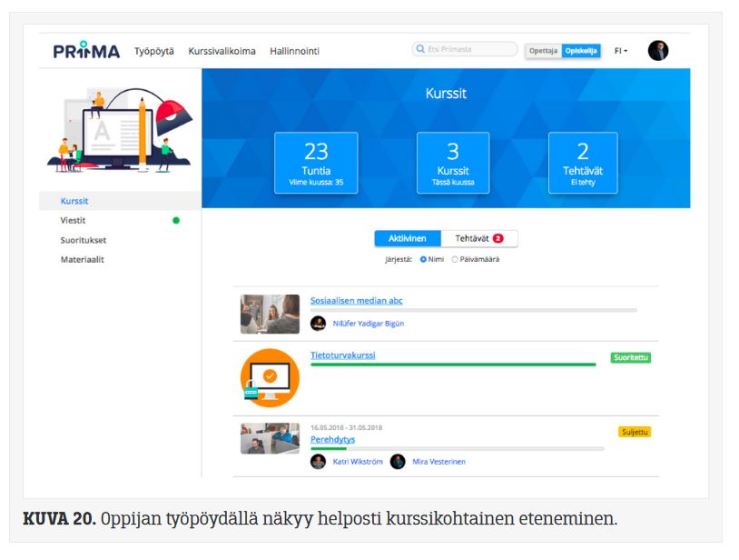Switch to Opiskelija role
Image resolution: width=739 pixels, height=560 pixels.
[581, 51]
